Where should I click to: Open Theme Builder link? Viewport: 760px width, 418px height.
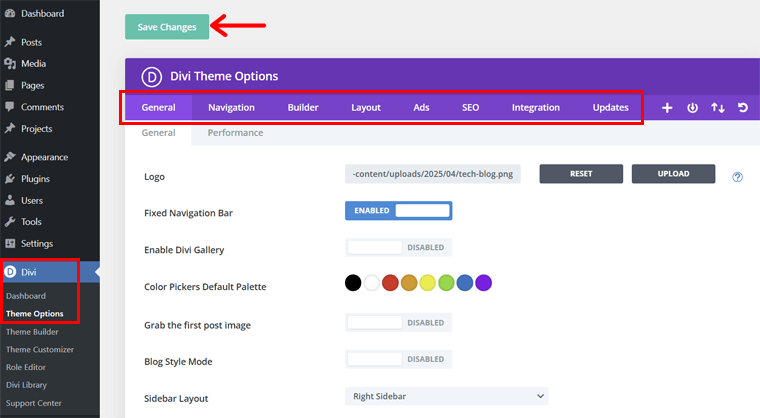(32, 332)
